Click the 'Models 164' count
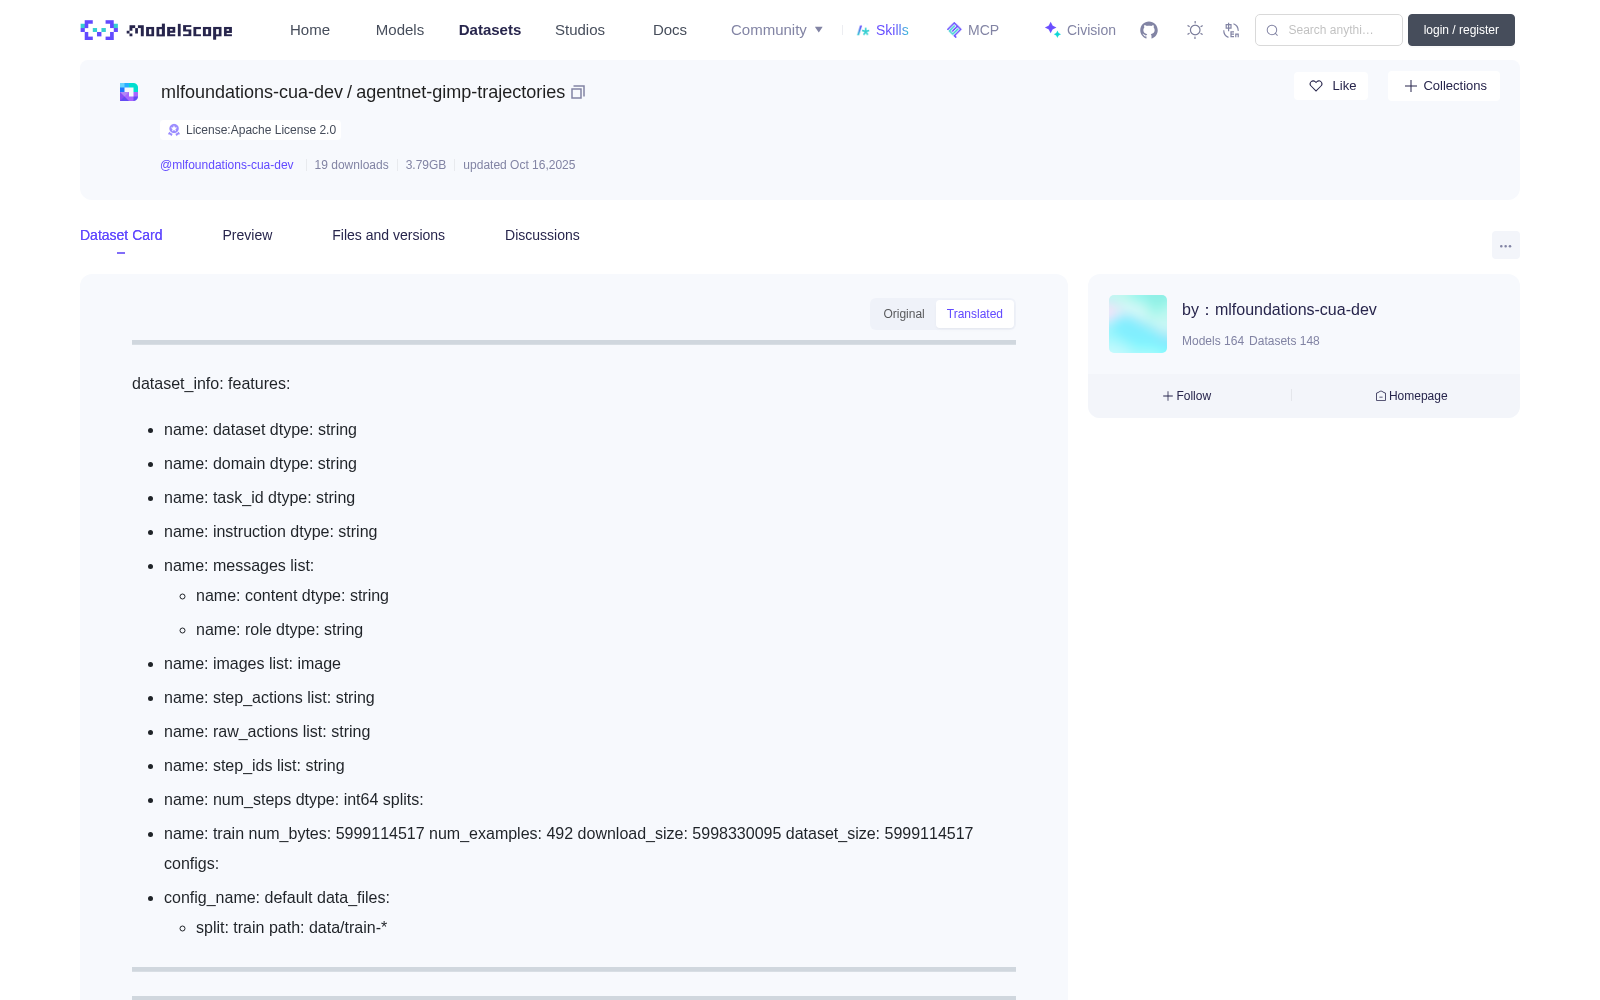The image size is (1600, 1000). pos(1213,341)
